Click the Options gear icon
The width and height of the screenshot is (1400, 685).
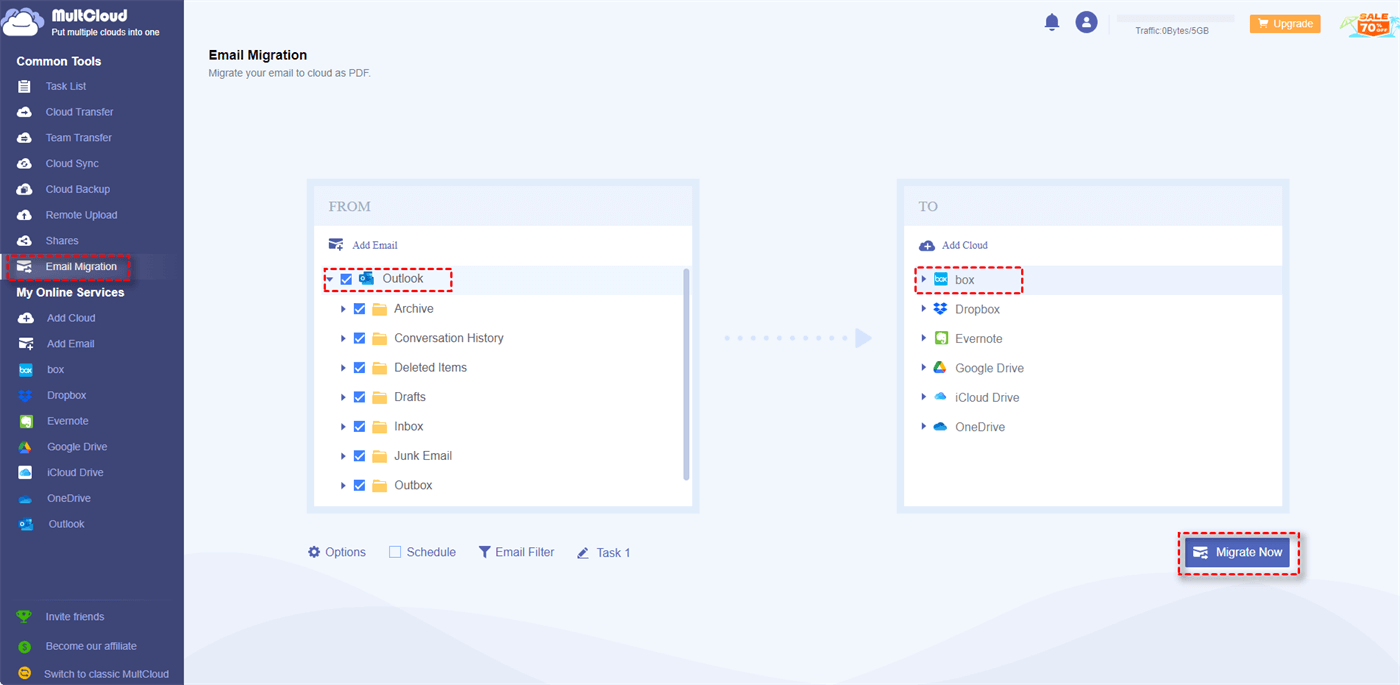click(314, 552)
